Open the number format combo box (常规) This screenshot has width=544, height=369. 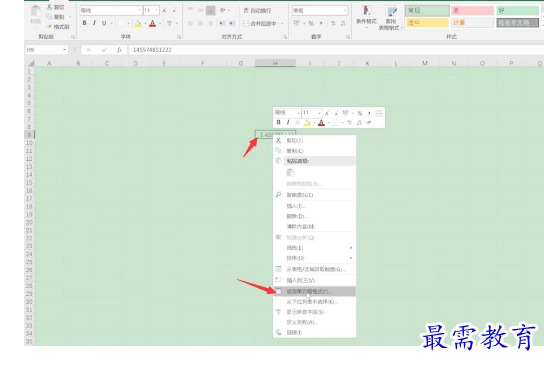tap(320, 10)
